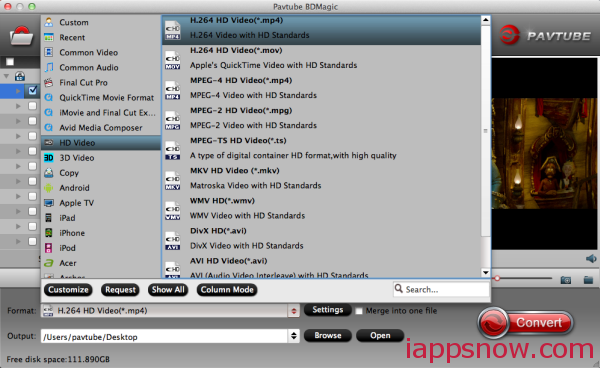Check the sixth title checkbox
600x368 pixels.
click(x=33, y=166)
